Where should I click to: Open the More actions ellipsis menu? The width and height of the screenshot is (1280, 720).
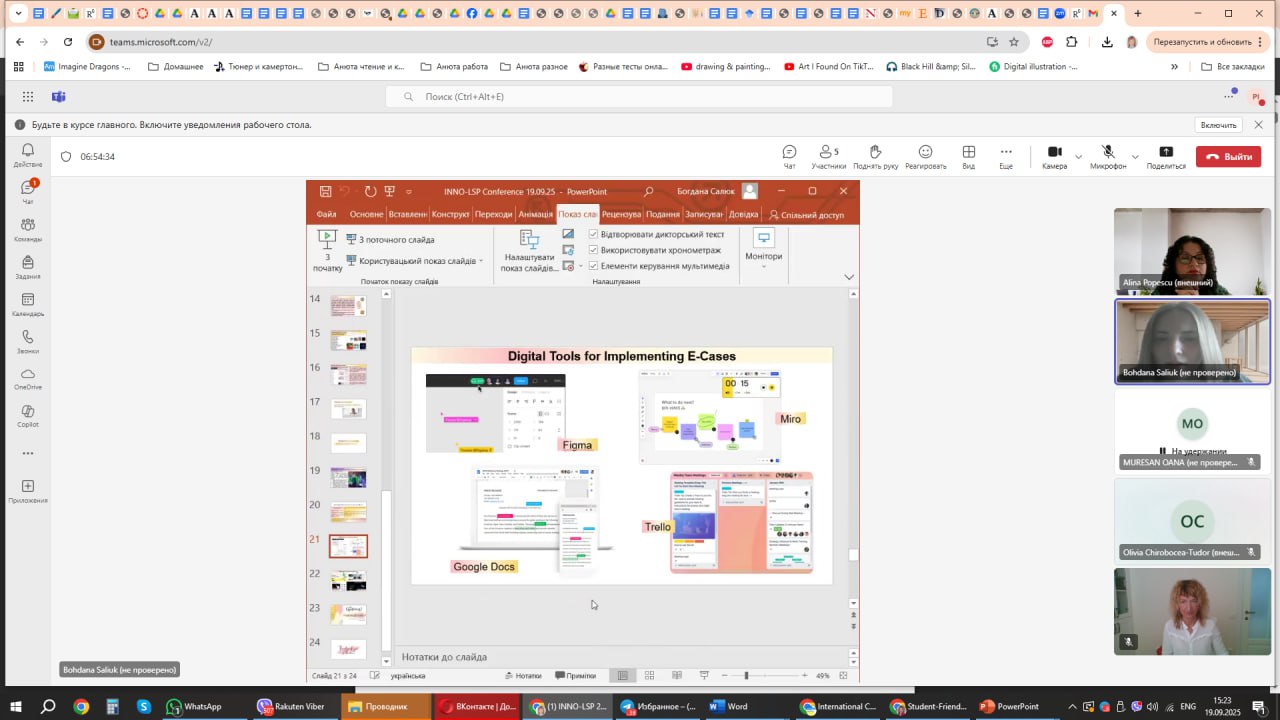[1006, 156]
